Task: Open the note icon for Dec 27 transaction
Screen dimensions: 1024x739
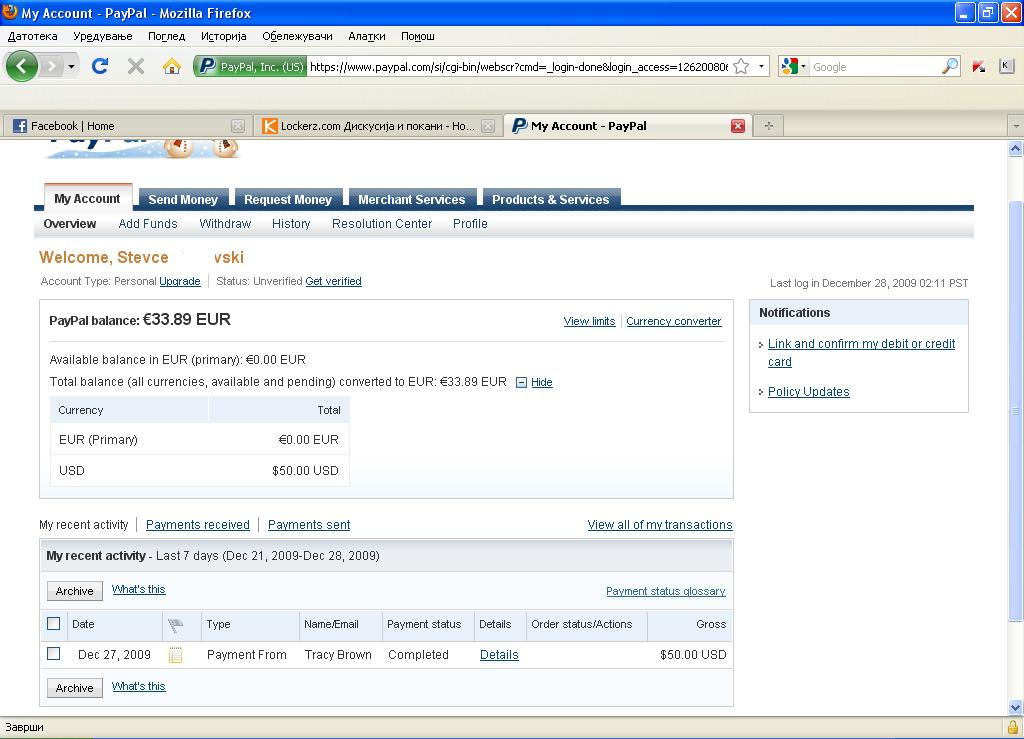Action: pos(176,655)
